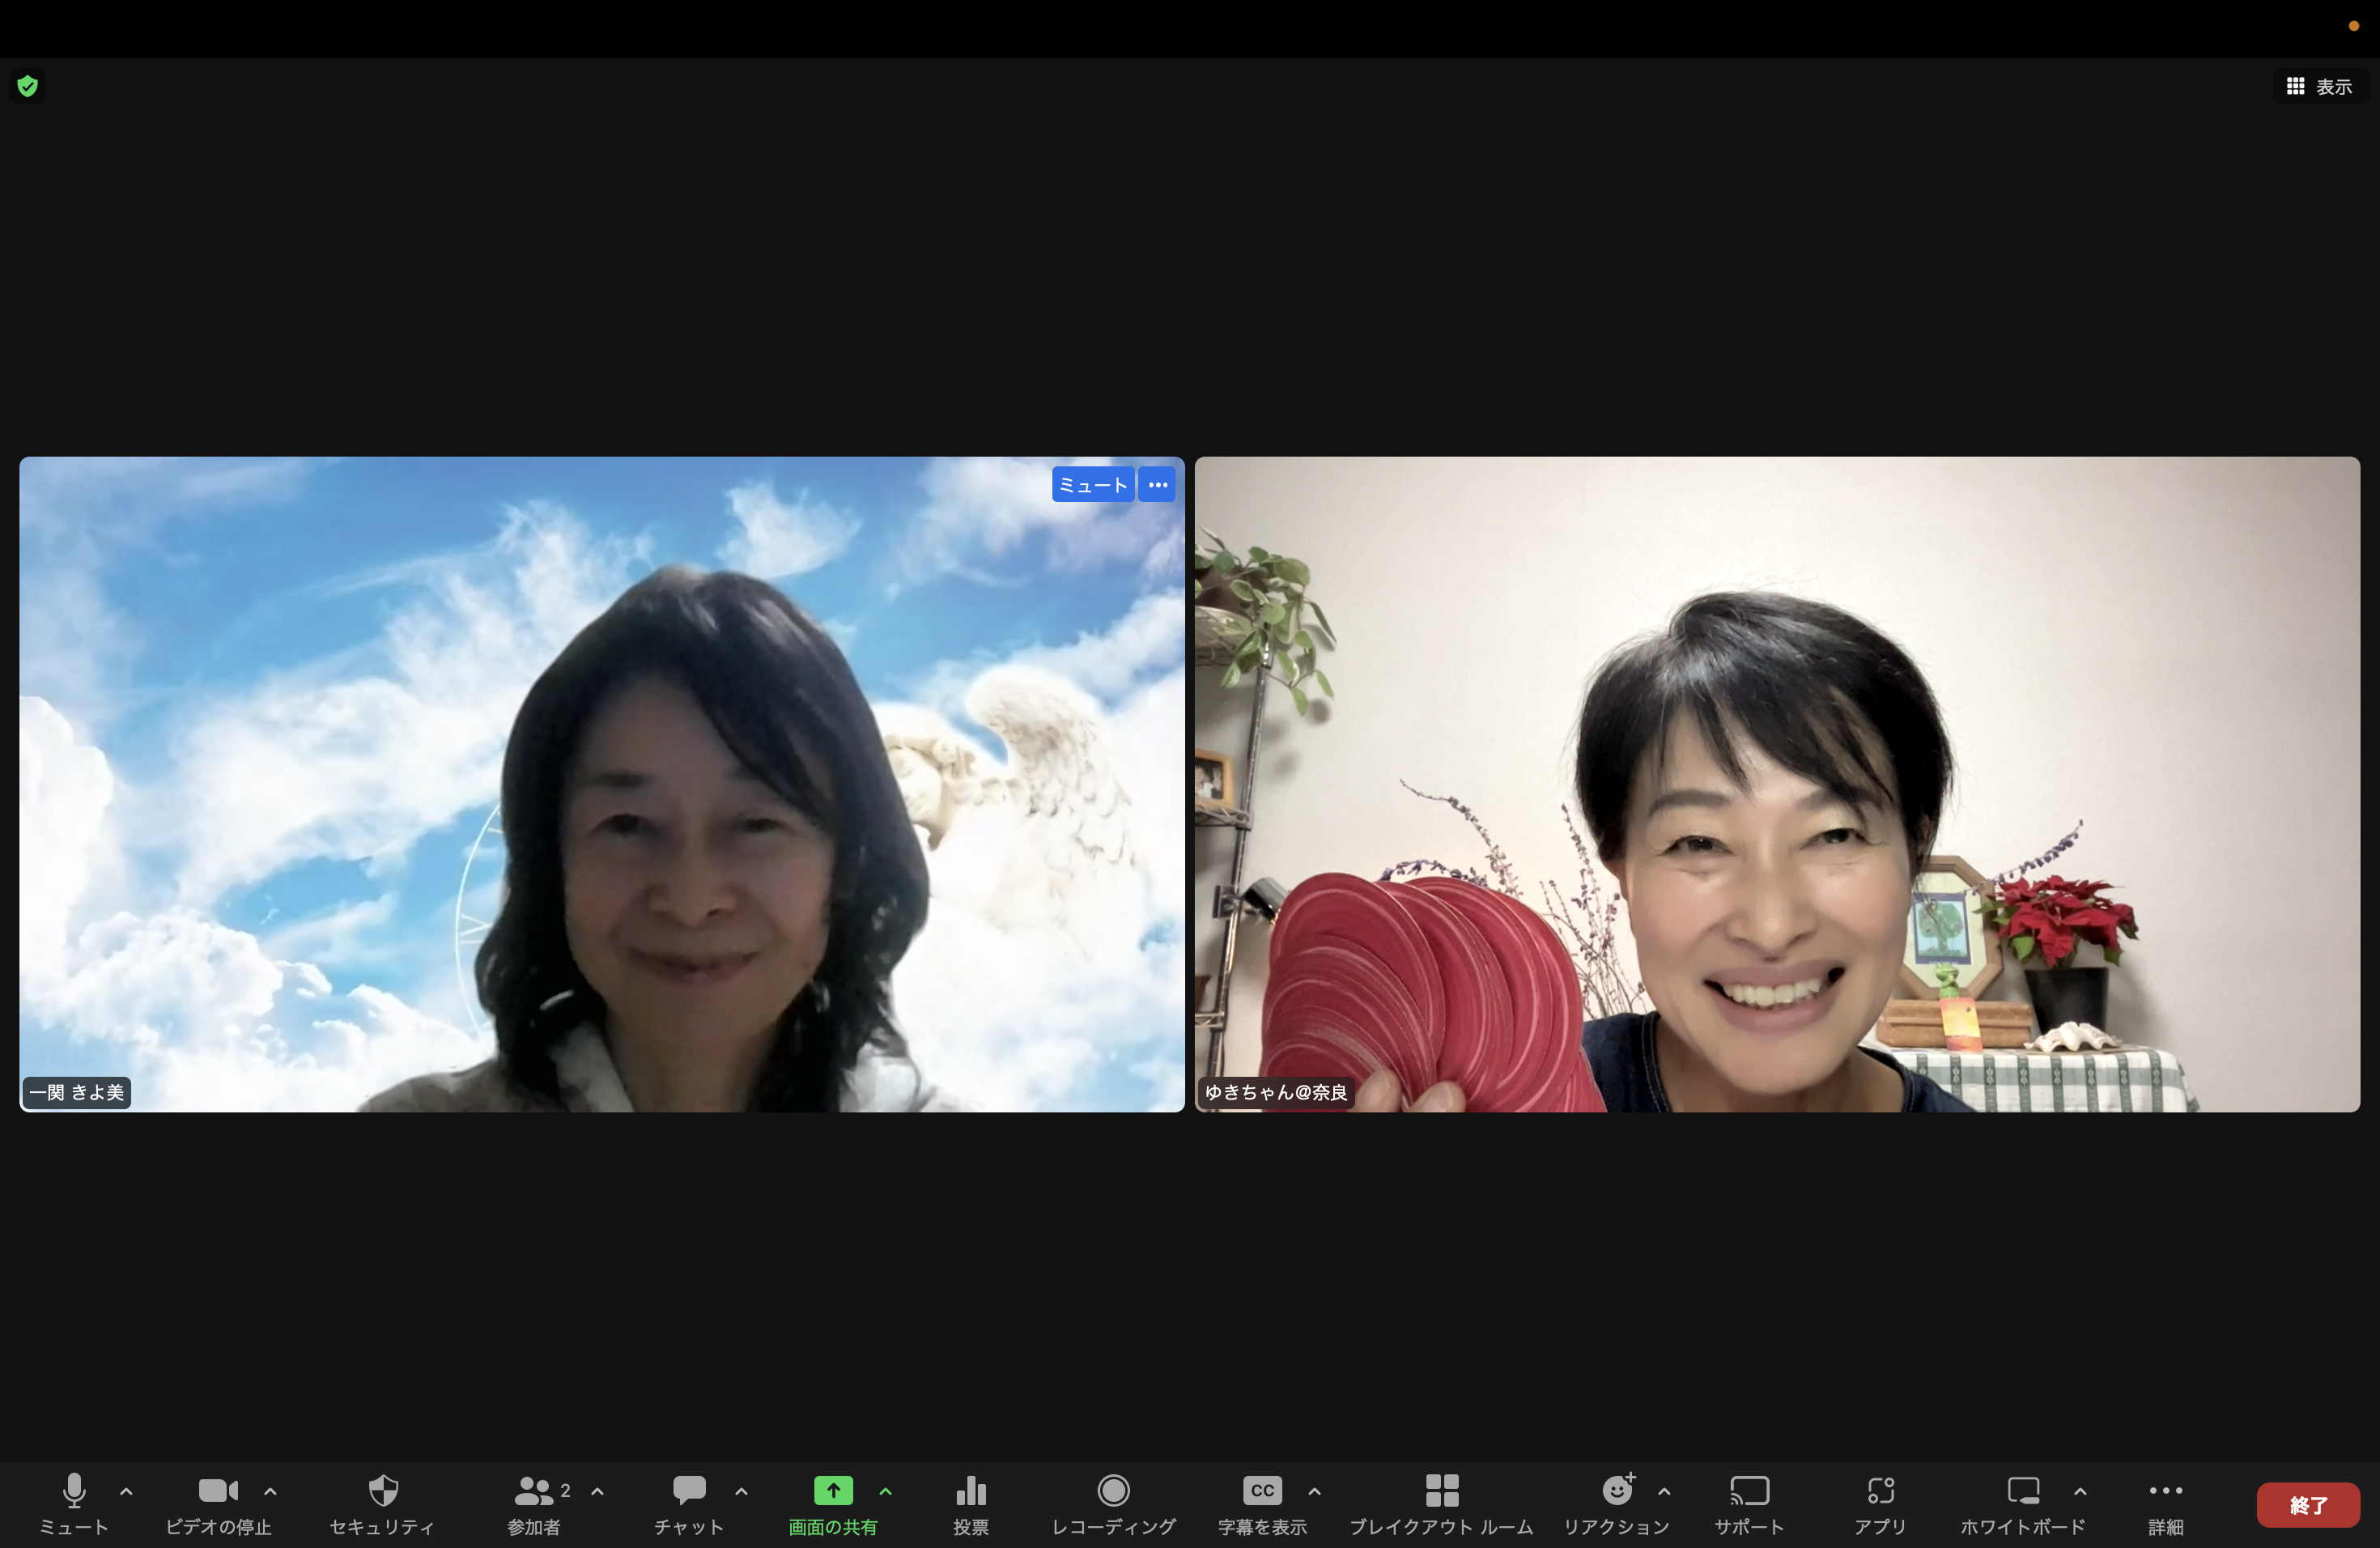
Task: Open the More (詳細) menu
Action: click(x=2165, y=1491)
